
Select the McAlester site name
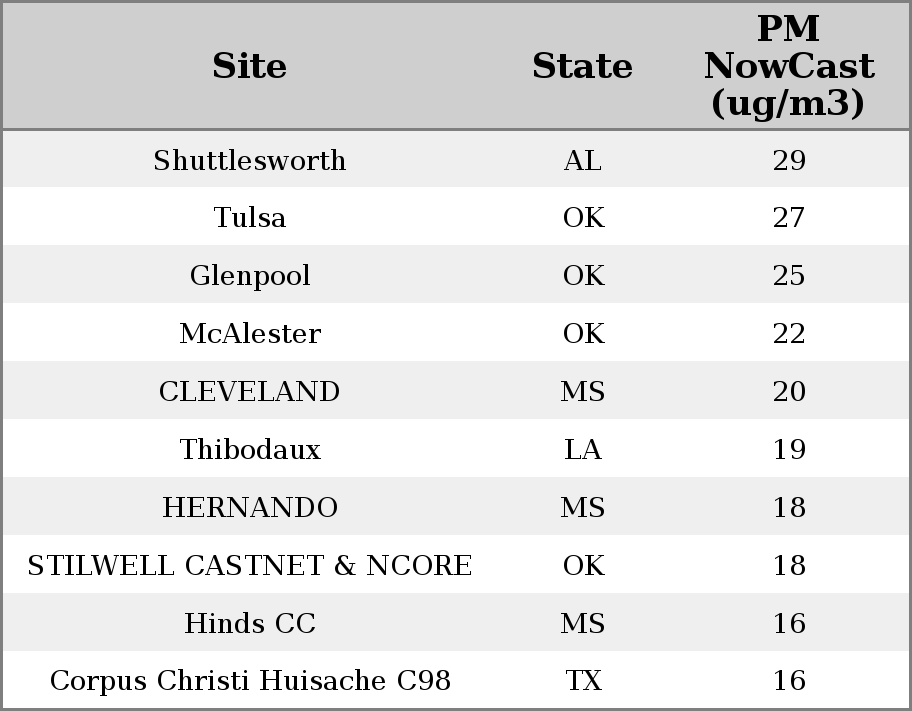tap(250, 333)
